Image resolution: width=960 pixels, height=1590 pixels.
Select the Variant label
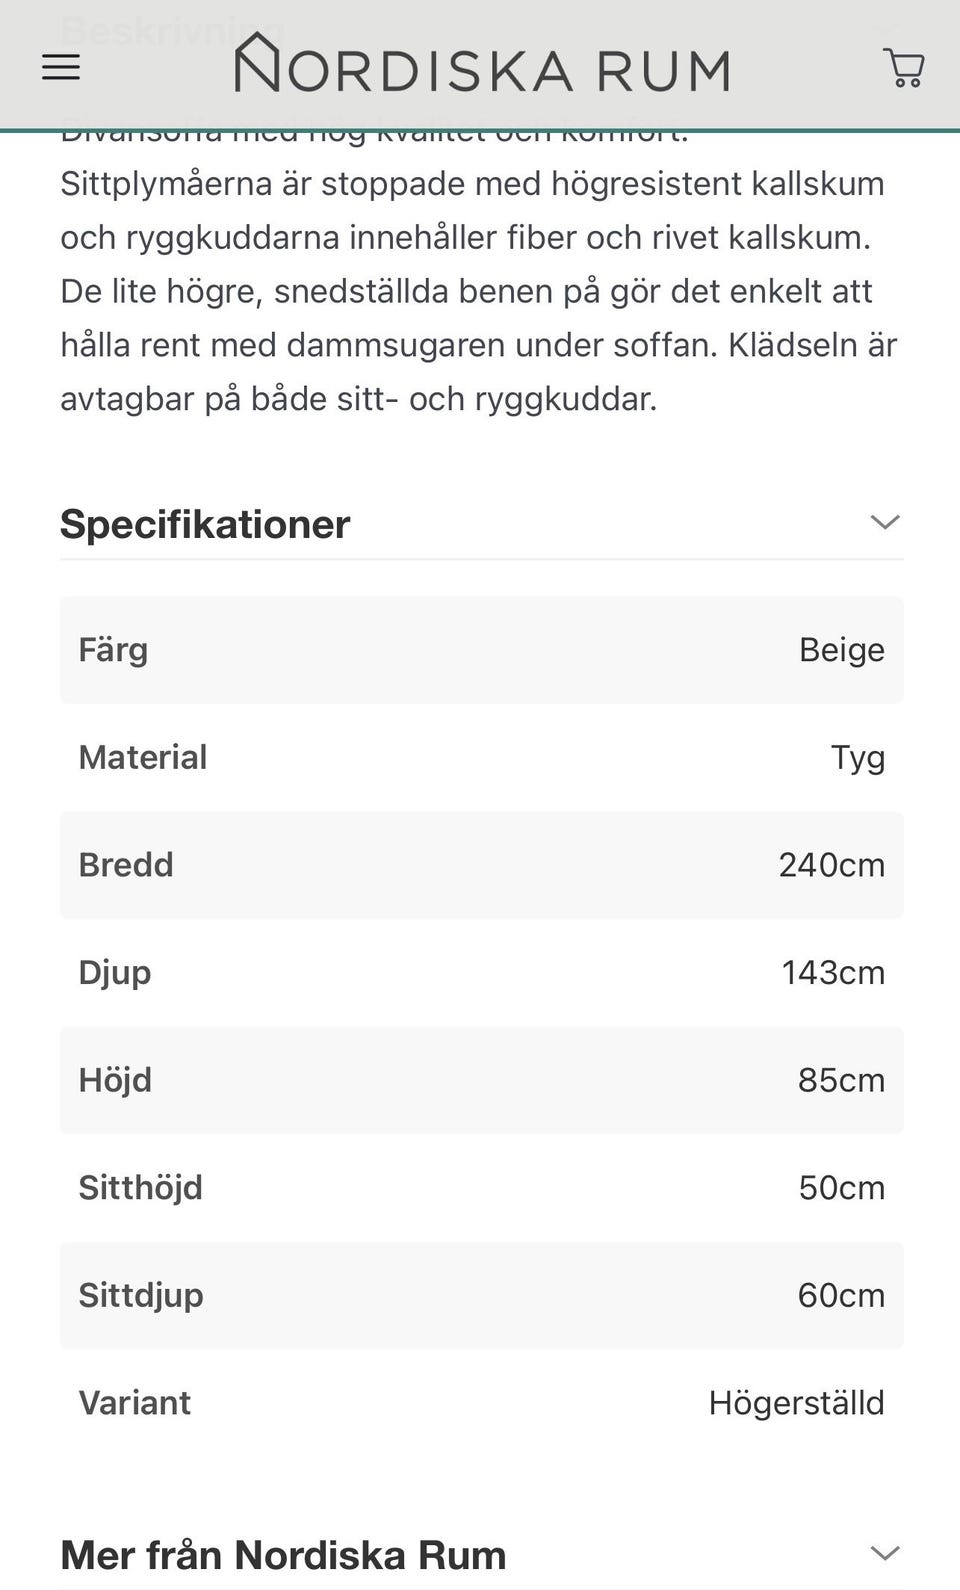pyautogui.click(x=135, y=1402)
